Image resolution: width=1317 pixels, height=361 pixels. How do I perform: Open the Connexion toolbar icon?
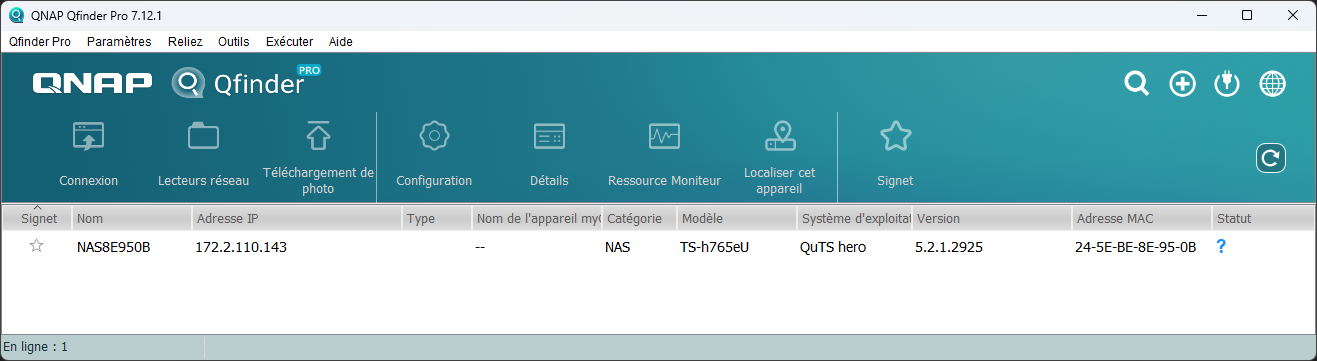(88, 136)
